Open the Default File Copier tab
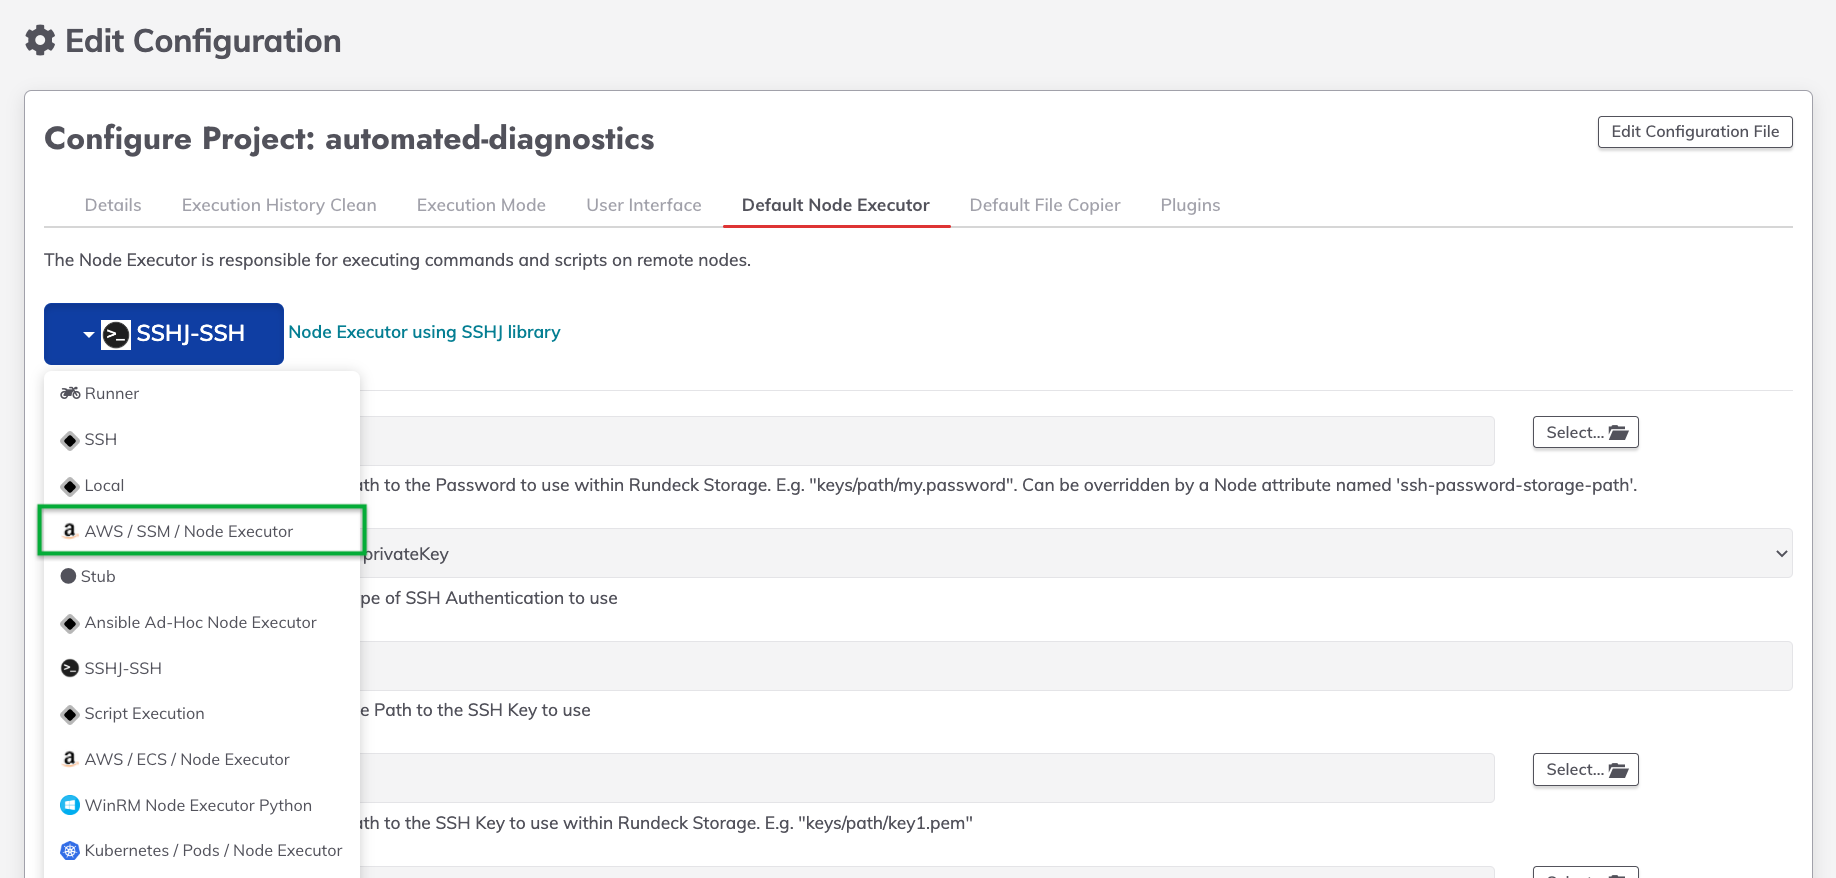The width and height of the screenshot is (1836, 878). point(1045,205)
